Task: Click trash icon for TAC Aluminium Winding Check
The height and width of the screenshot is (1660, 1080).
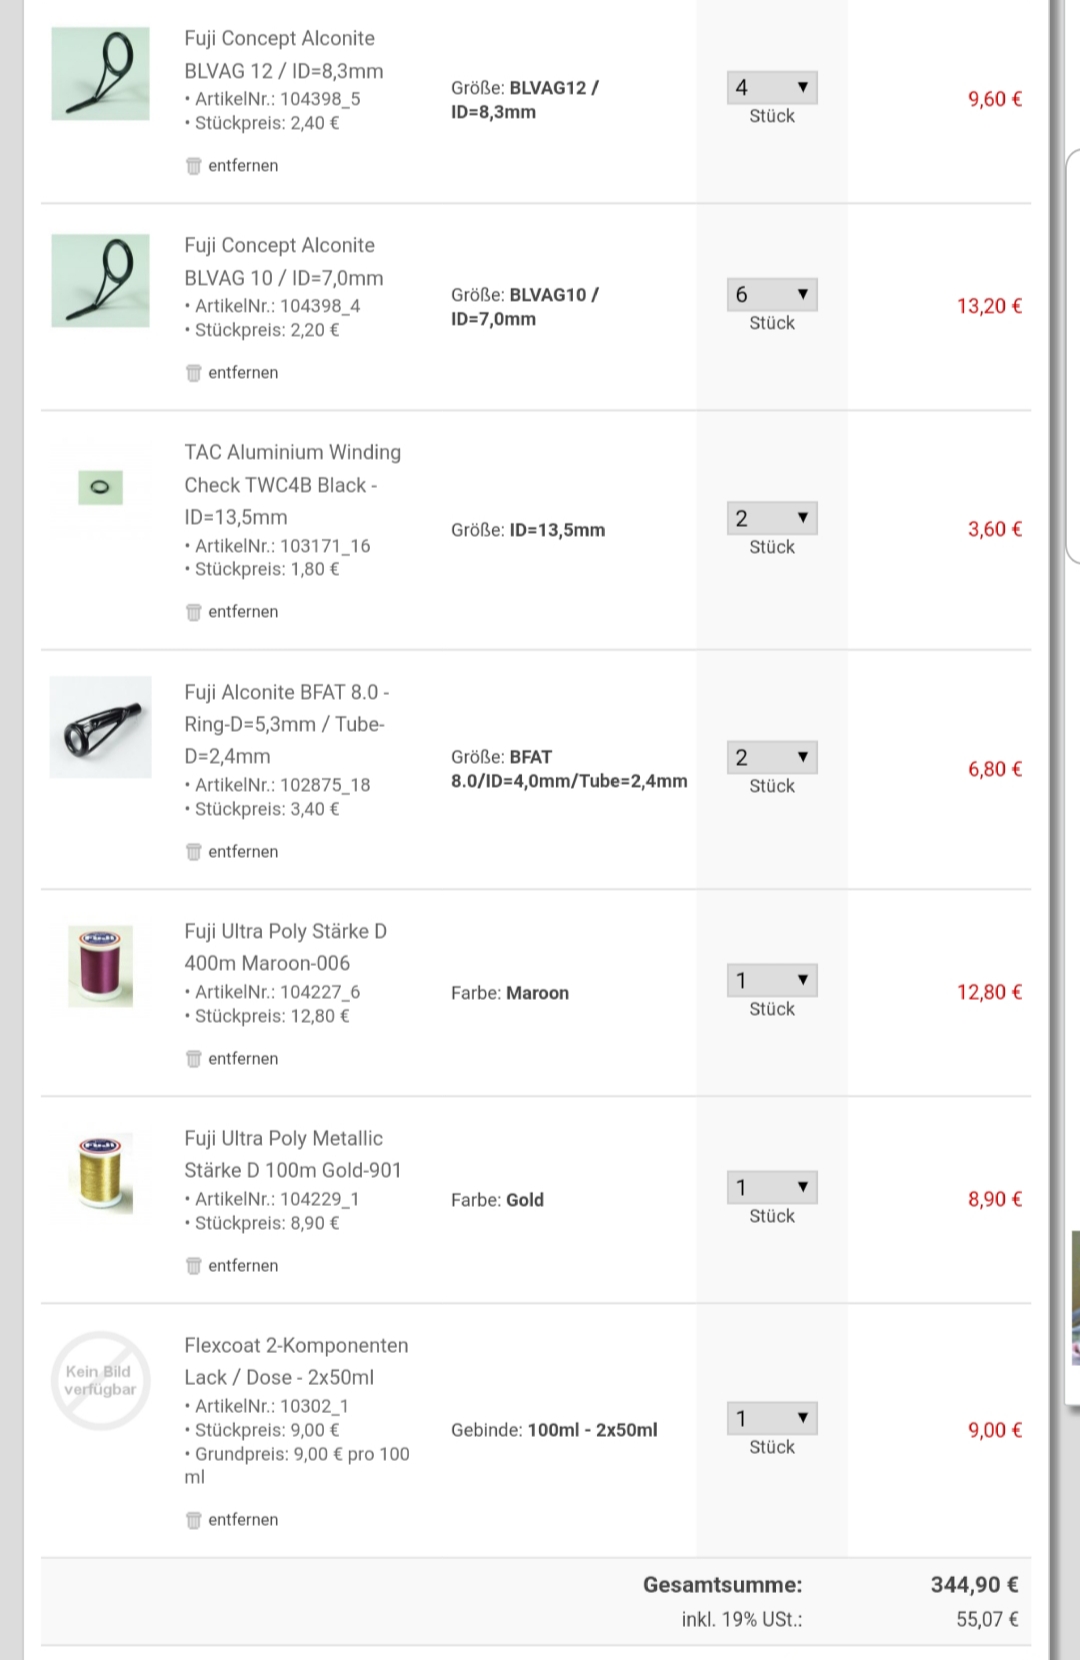Action: [194, 612]
